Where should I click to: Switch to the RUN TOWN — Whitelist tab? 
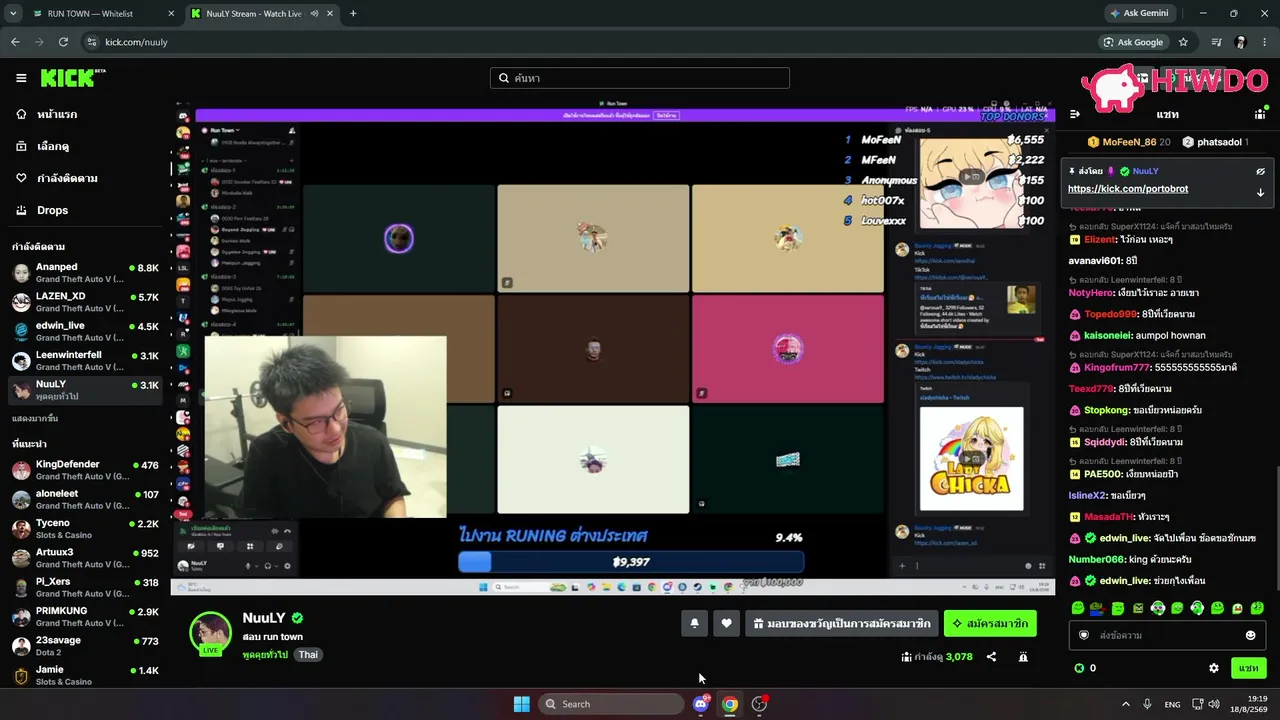104,14
